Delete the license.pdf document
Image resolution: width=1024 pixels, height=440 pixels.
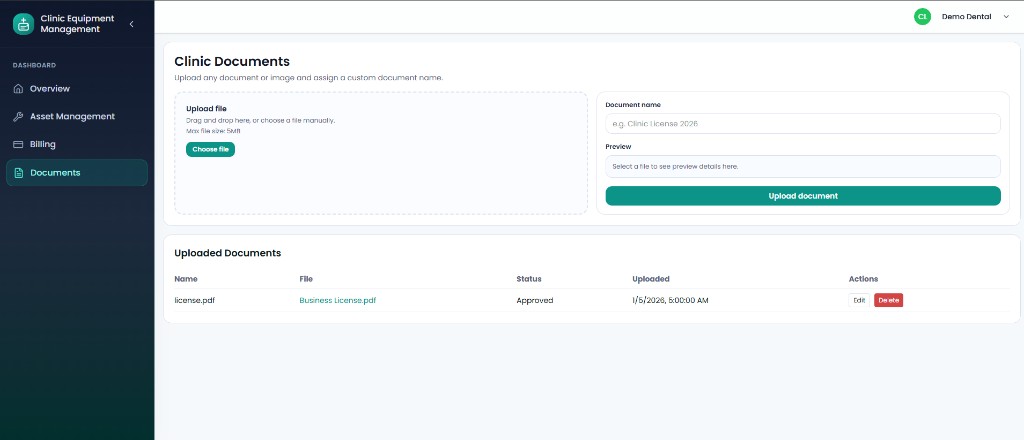coord(888,300)
